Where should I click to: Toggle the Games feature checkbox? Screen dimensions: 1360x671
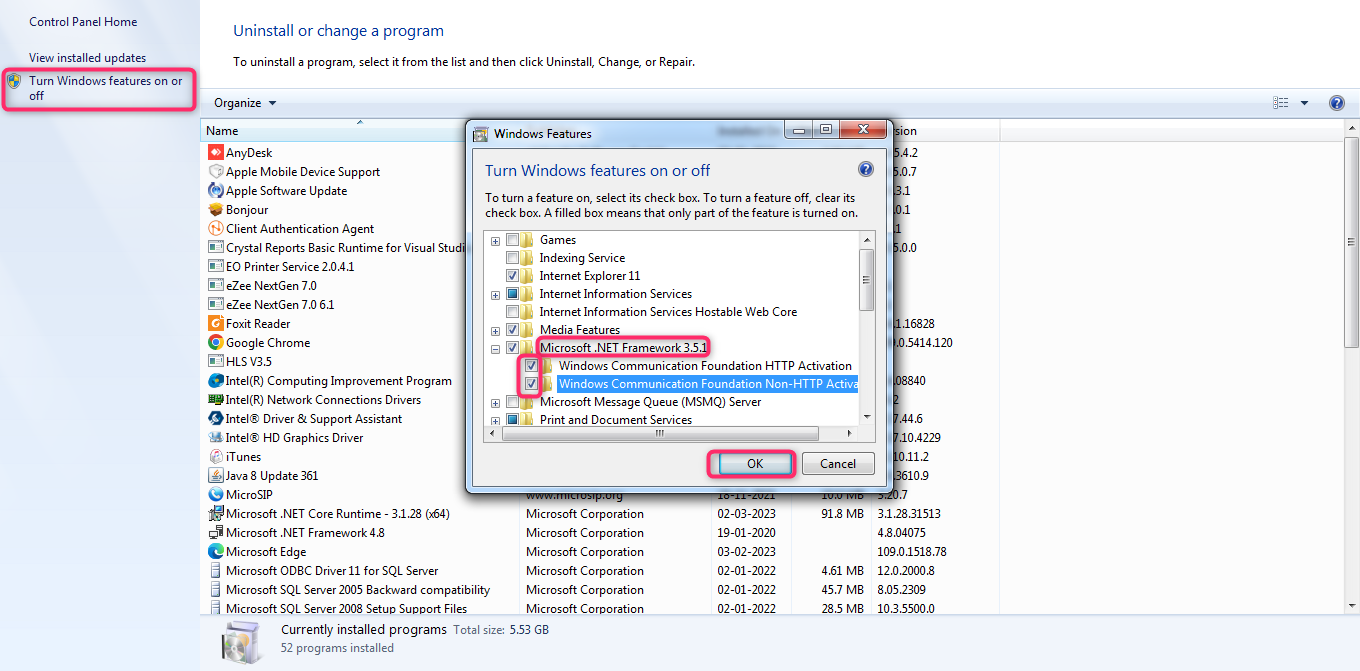tap(512, 240)
